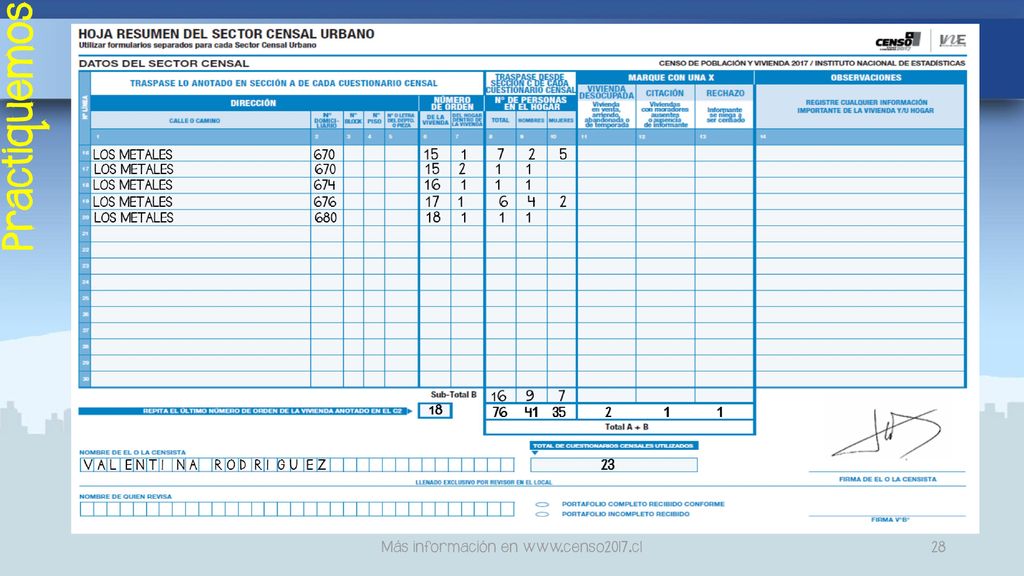Click the Observaciones column header

[865, 78]
